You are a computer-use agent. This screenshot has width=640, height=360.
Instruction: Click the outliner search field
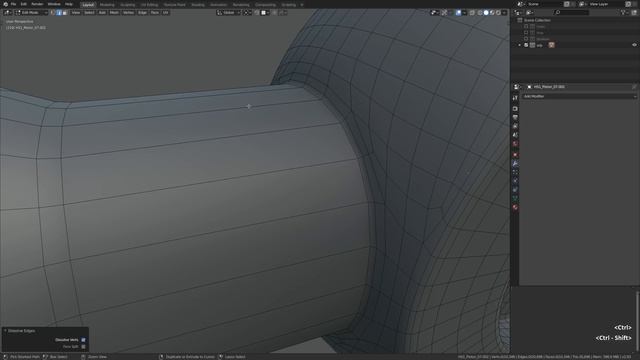coord(572,13)
